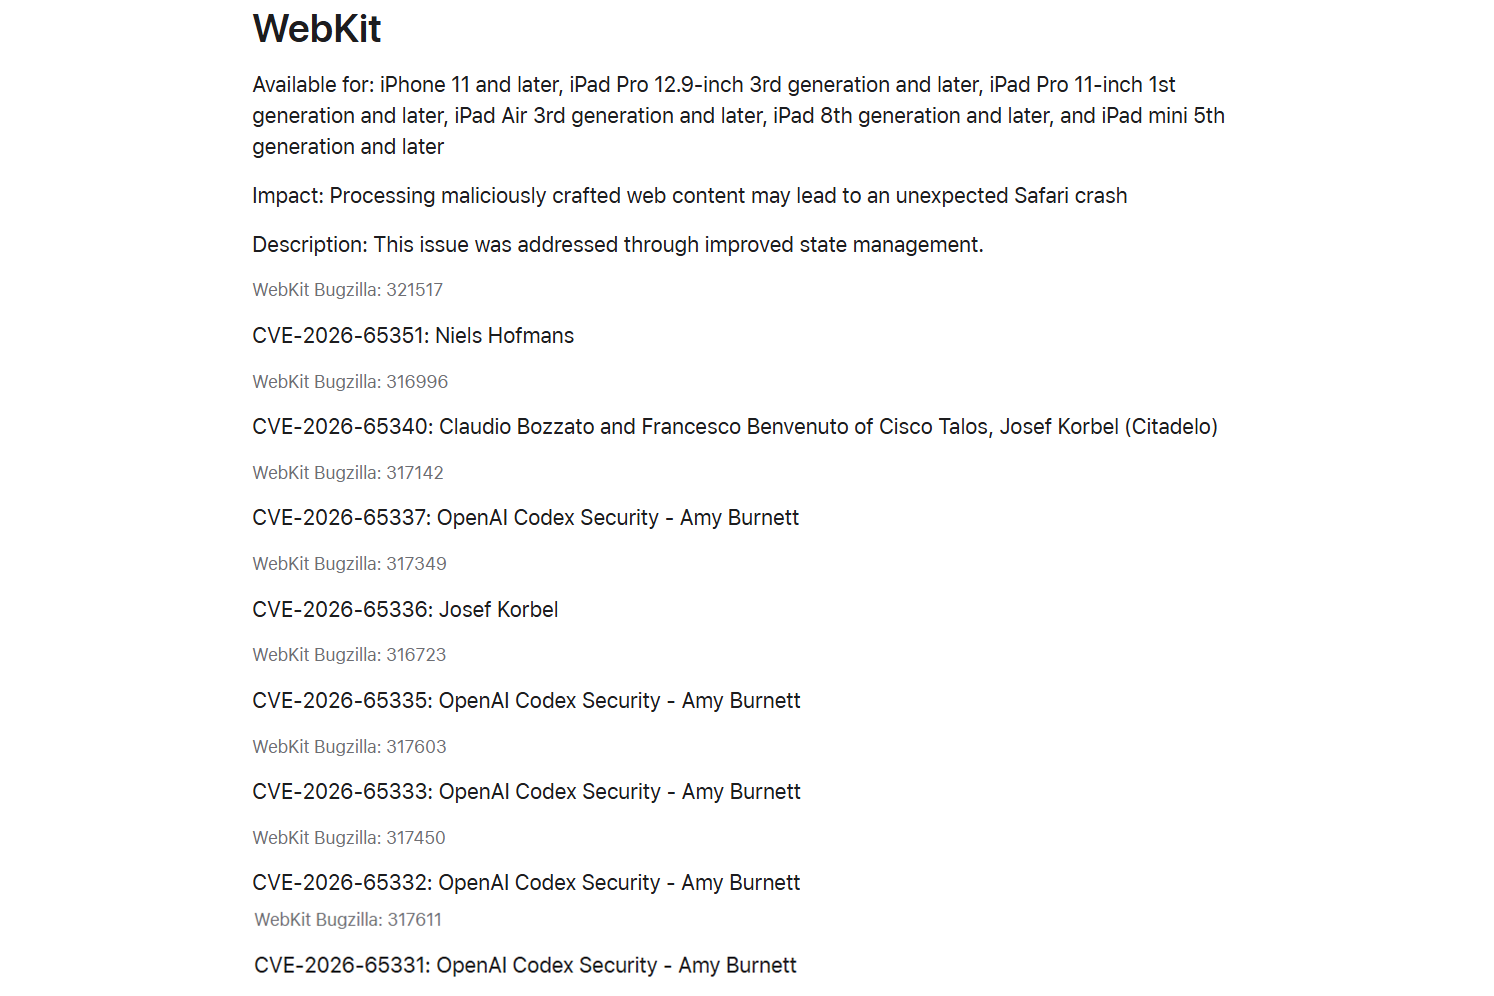Click the Impact paragraph about Safari crash
The image size is (1494, 996).
pos(690,196)
